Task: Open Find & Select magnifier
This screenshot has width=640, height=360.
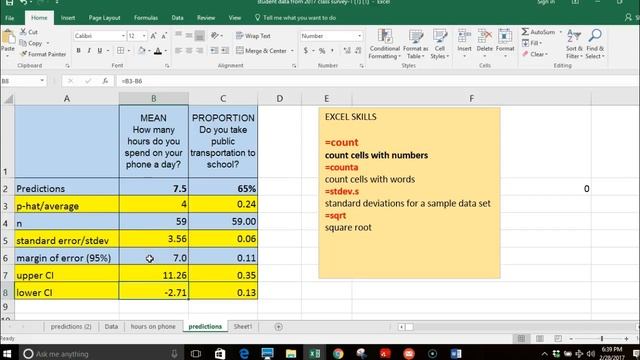Action: click(x=595, y=44)
